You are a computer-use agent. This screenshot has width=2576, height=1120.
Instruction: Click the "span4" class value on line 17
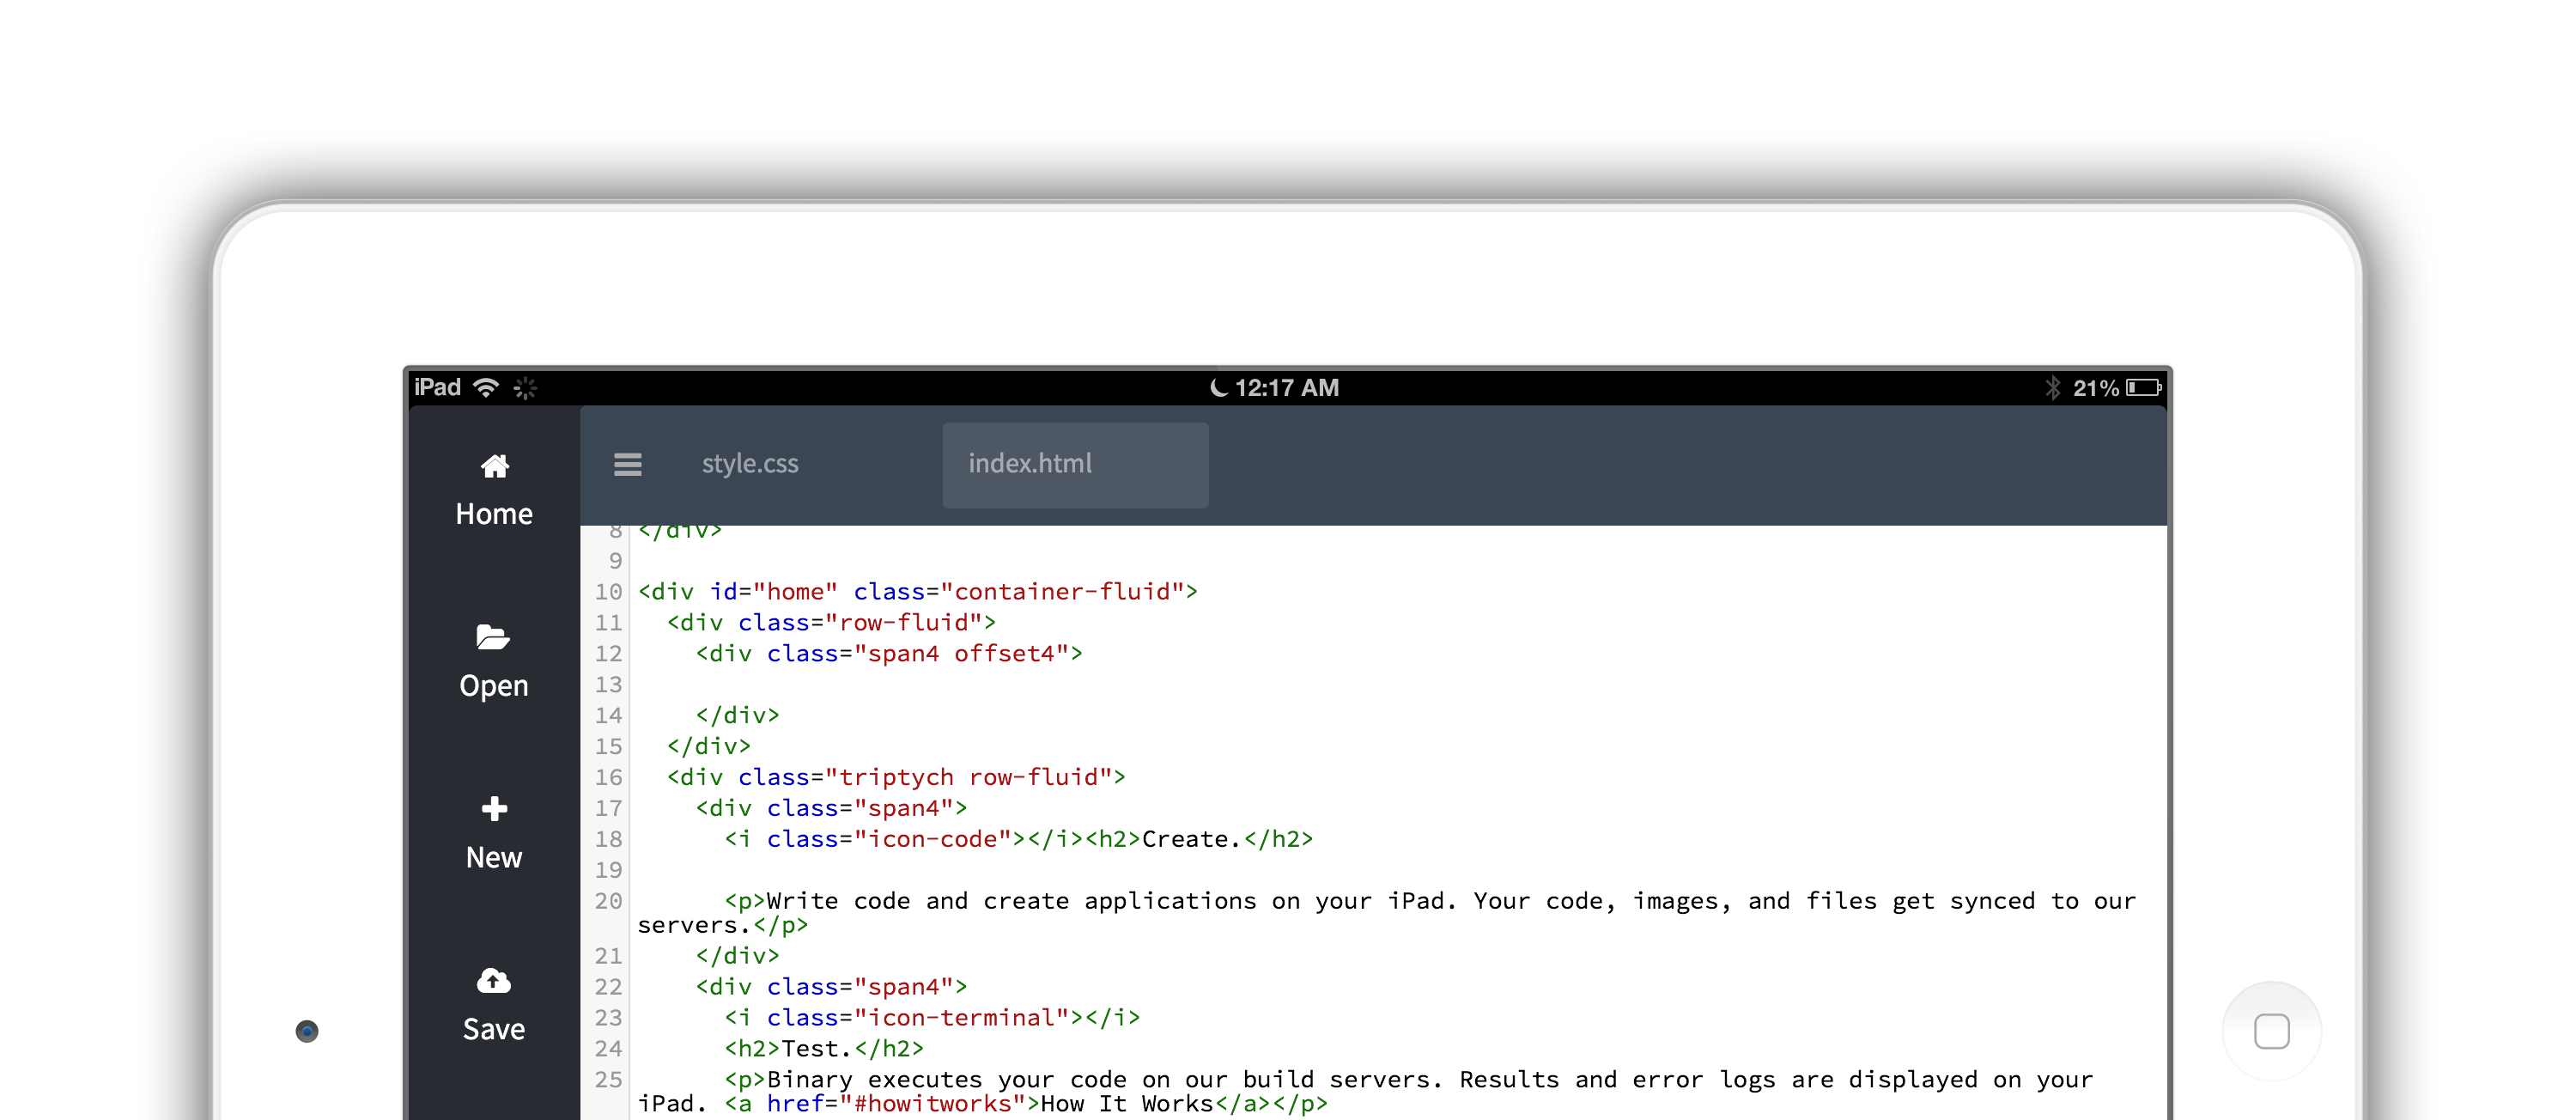904,809
